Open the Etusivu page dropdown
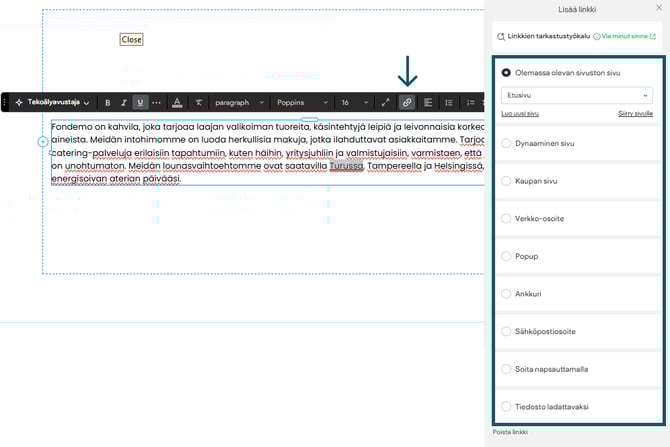This screenshot has width=670, height=447. [576, 95]
